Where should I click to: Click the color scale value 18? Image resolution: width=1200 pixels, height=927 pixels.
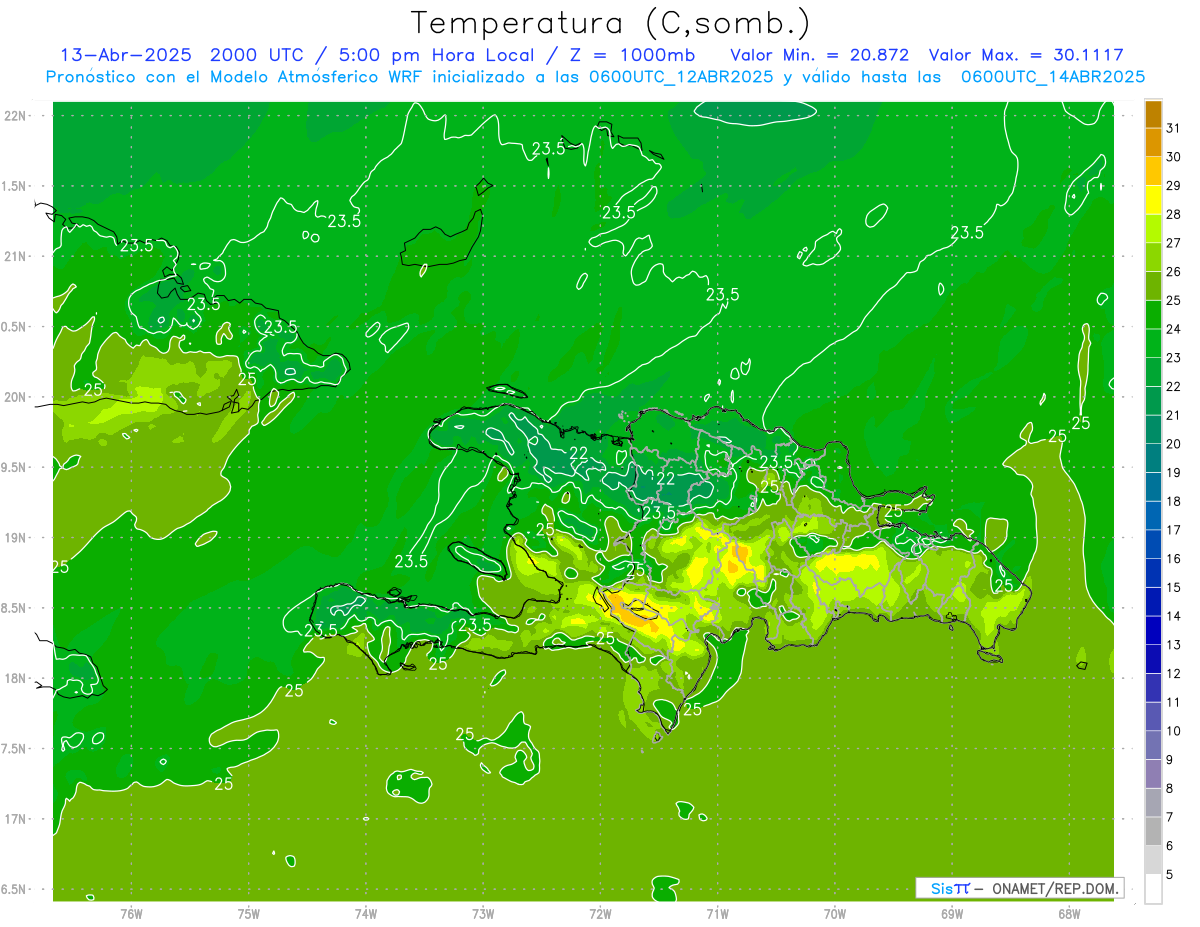pyautogui.click(x=1173, y=502)
